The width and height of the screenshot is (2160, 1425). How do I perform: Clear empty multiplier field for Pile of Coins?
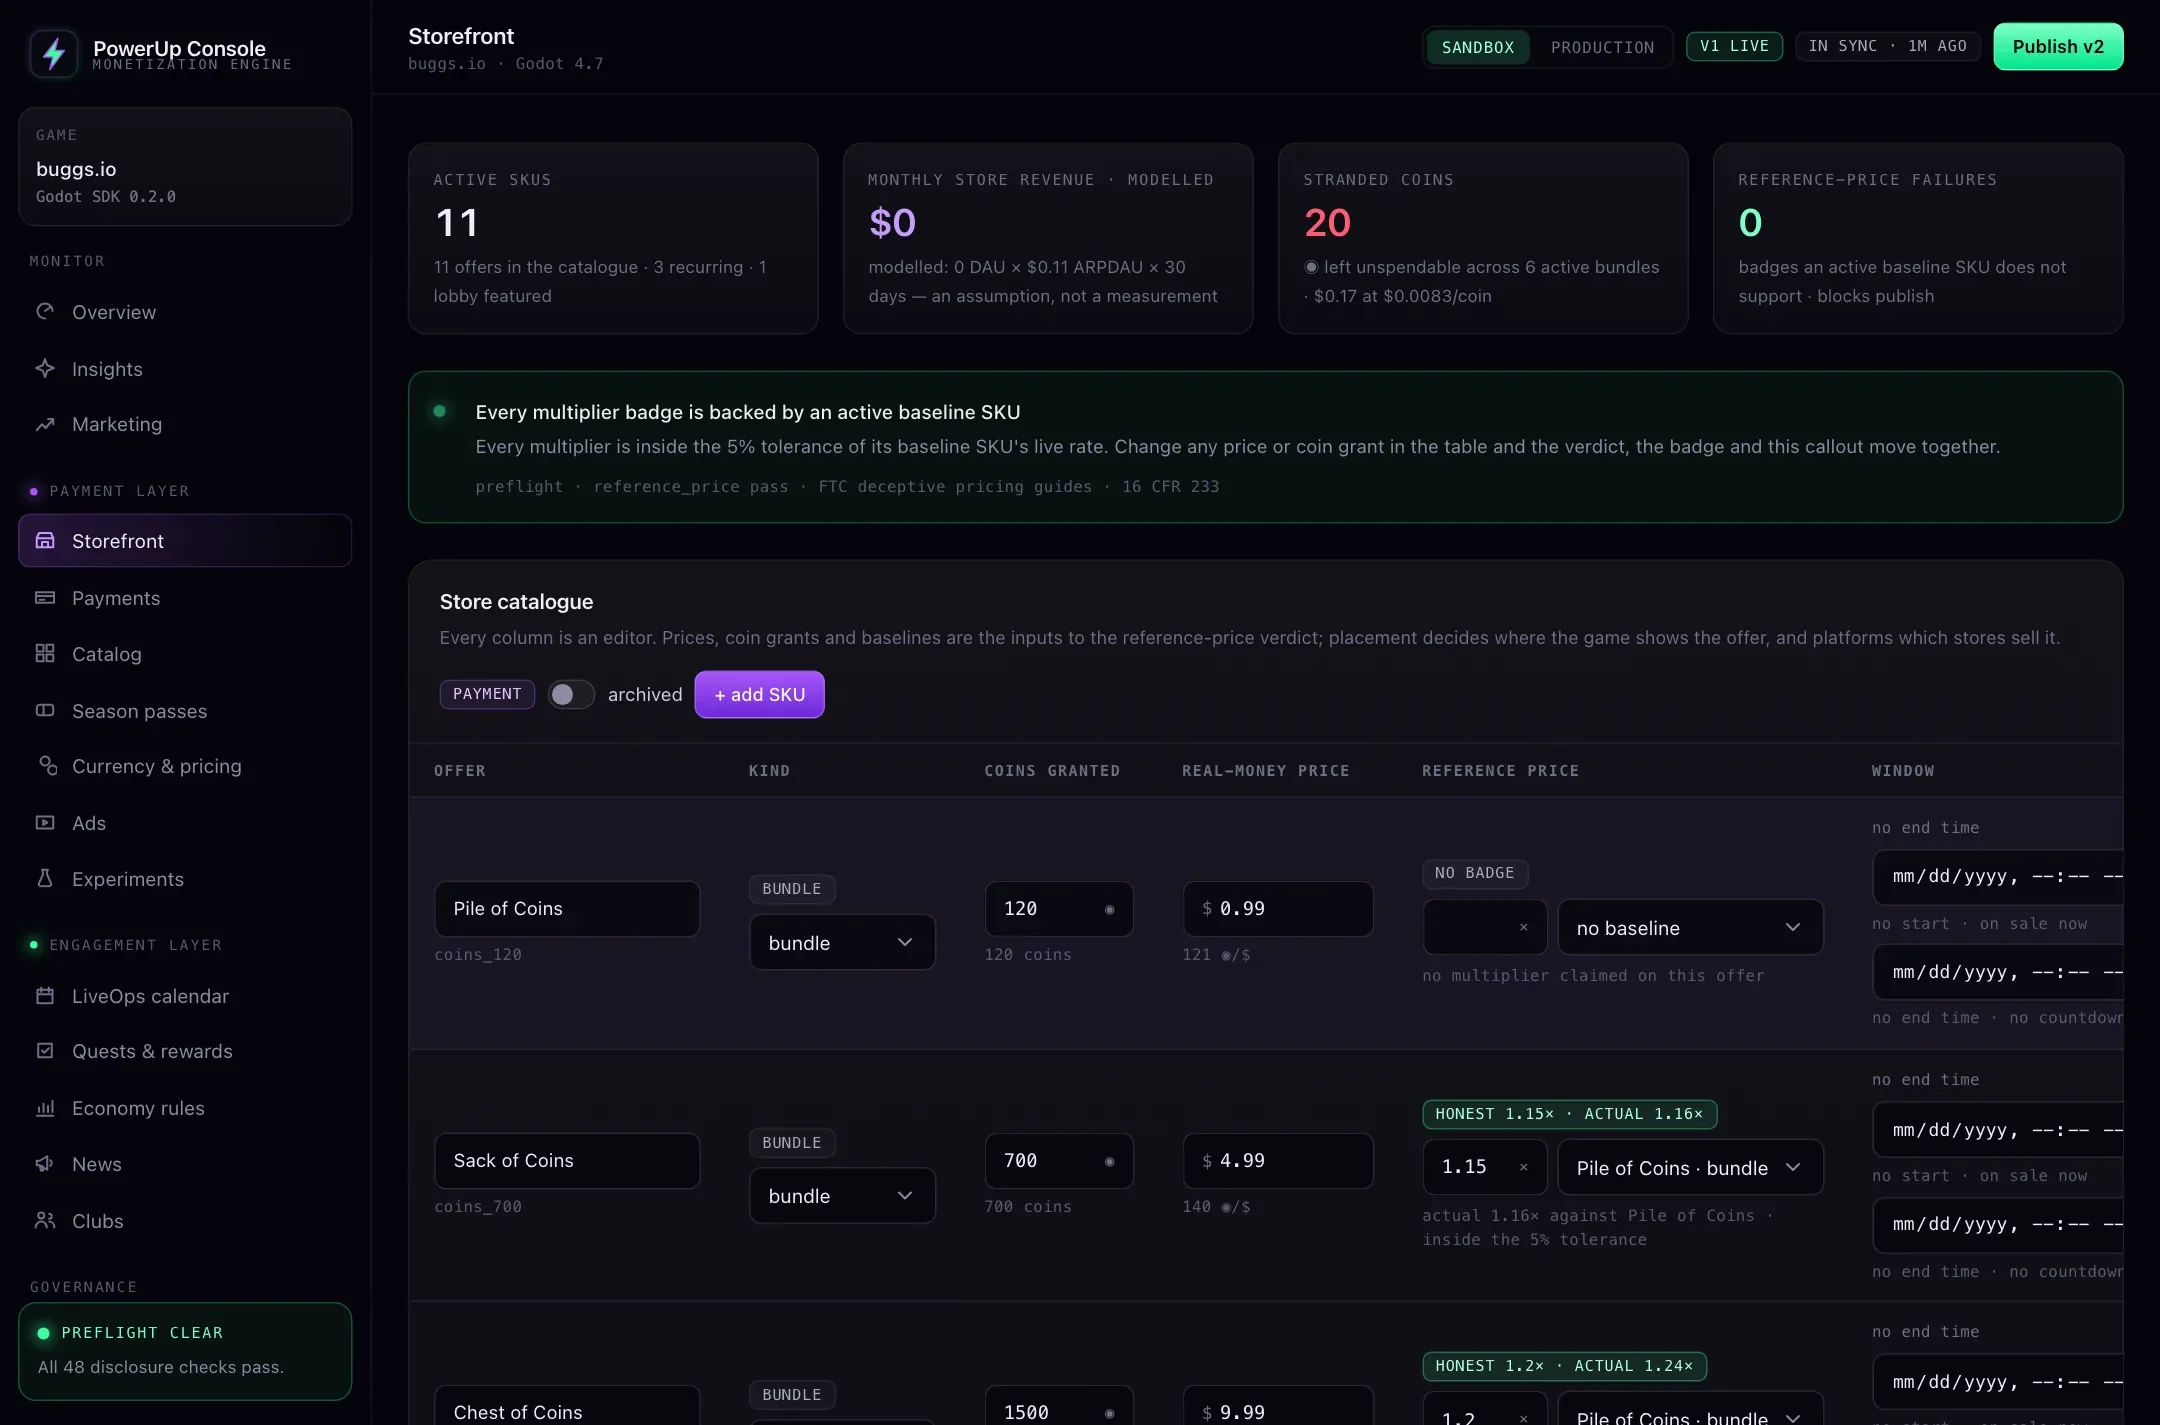coord(1523,927)
